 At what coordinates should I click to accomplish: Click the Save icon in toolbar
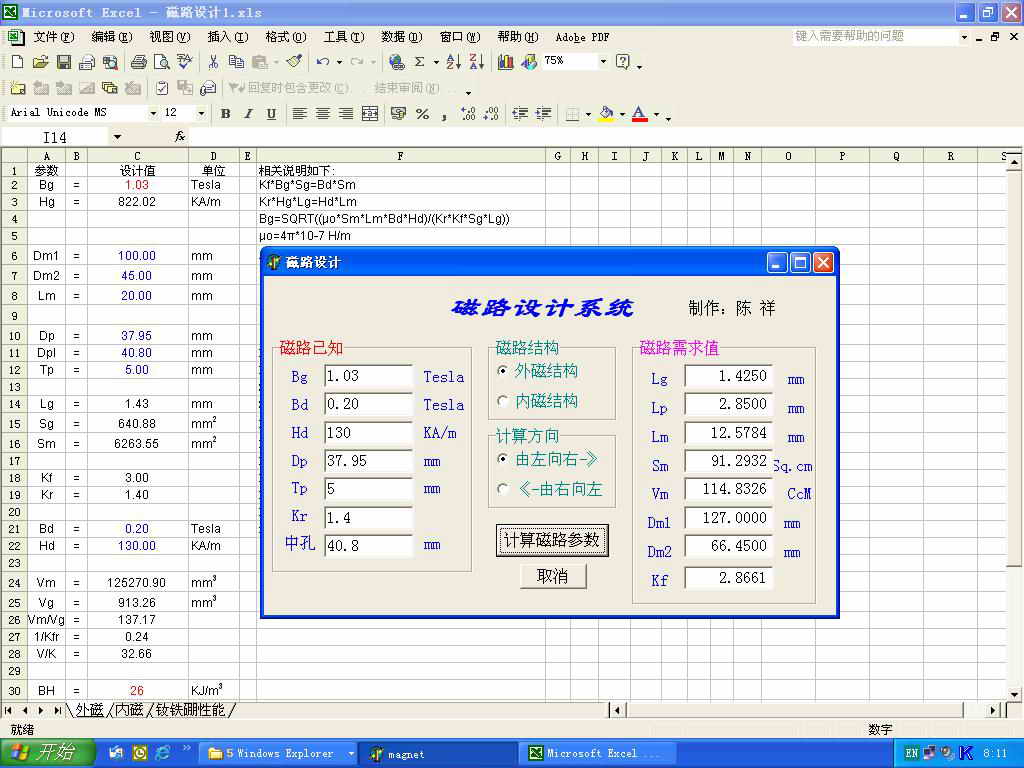click(x=63, y=62)
